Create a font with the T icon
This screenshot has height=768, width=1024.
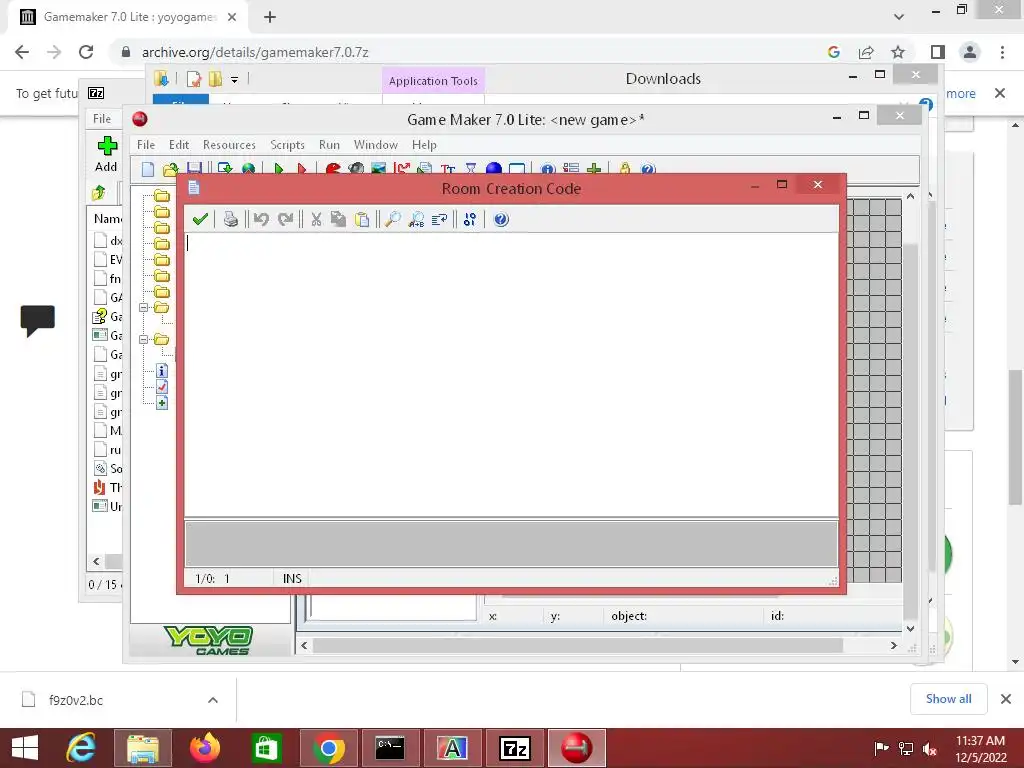pyautogui.click(x=447, y=169)
